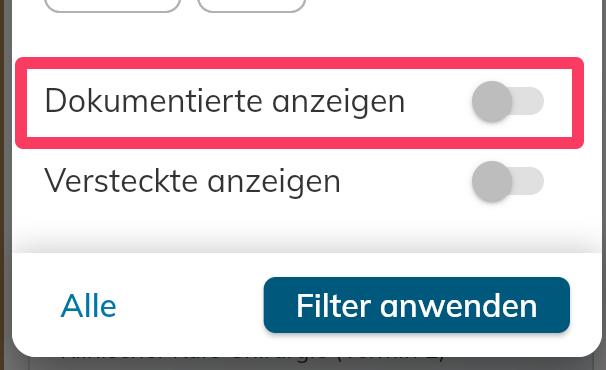The image size is (606, 370).
Task: Enable the Dokumentierte anzeigen switch
Action: coord(507,102)
